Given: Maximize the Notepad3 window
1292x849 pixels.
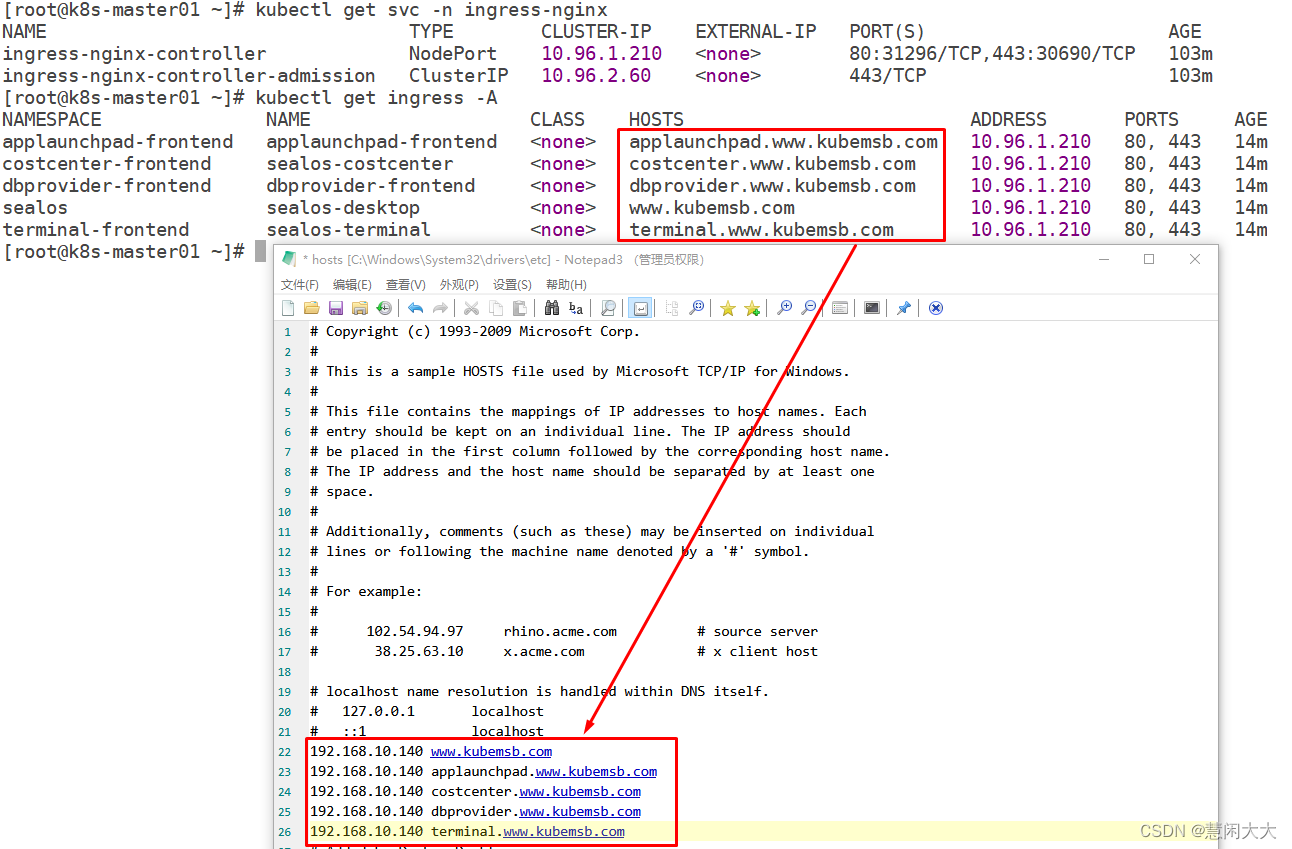Looking at the screenshot, I should (1149, 259).
